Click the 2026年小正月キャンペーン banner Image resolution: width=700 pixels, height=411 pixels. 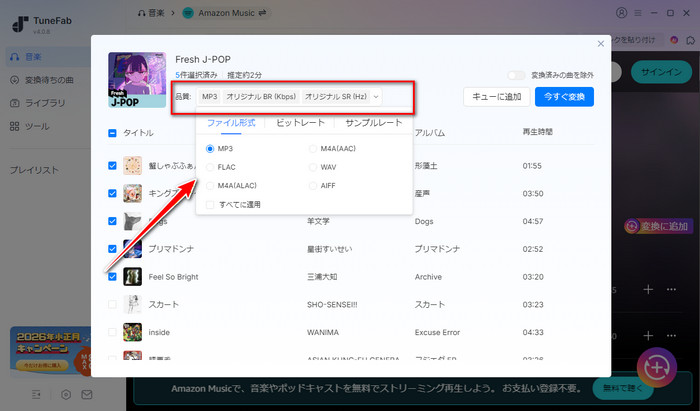pos(50,352)
